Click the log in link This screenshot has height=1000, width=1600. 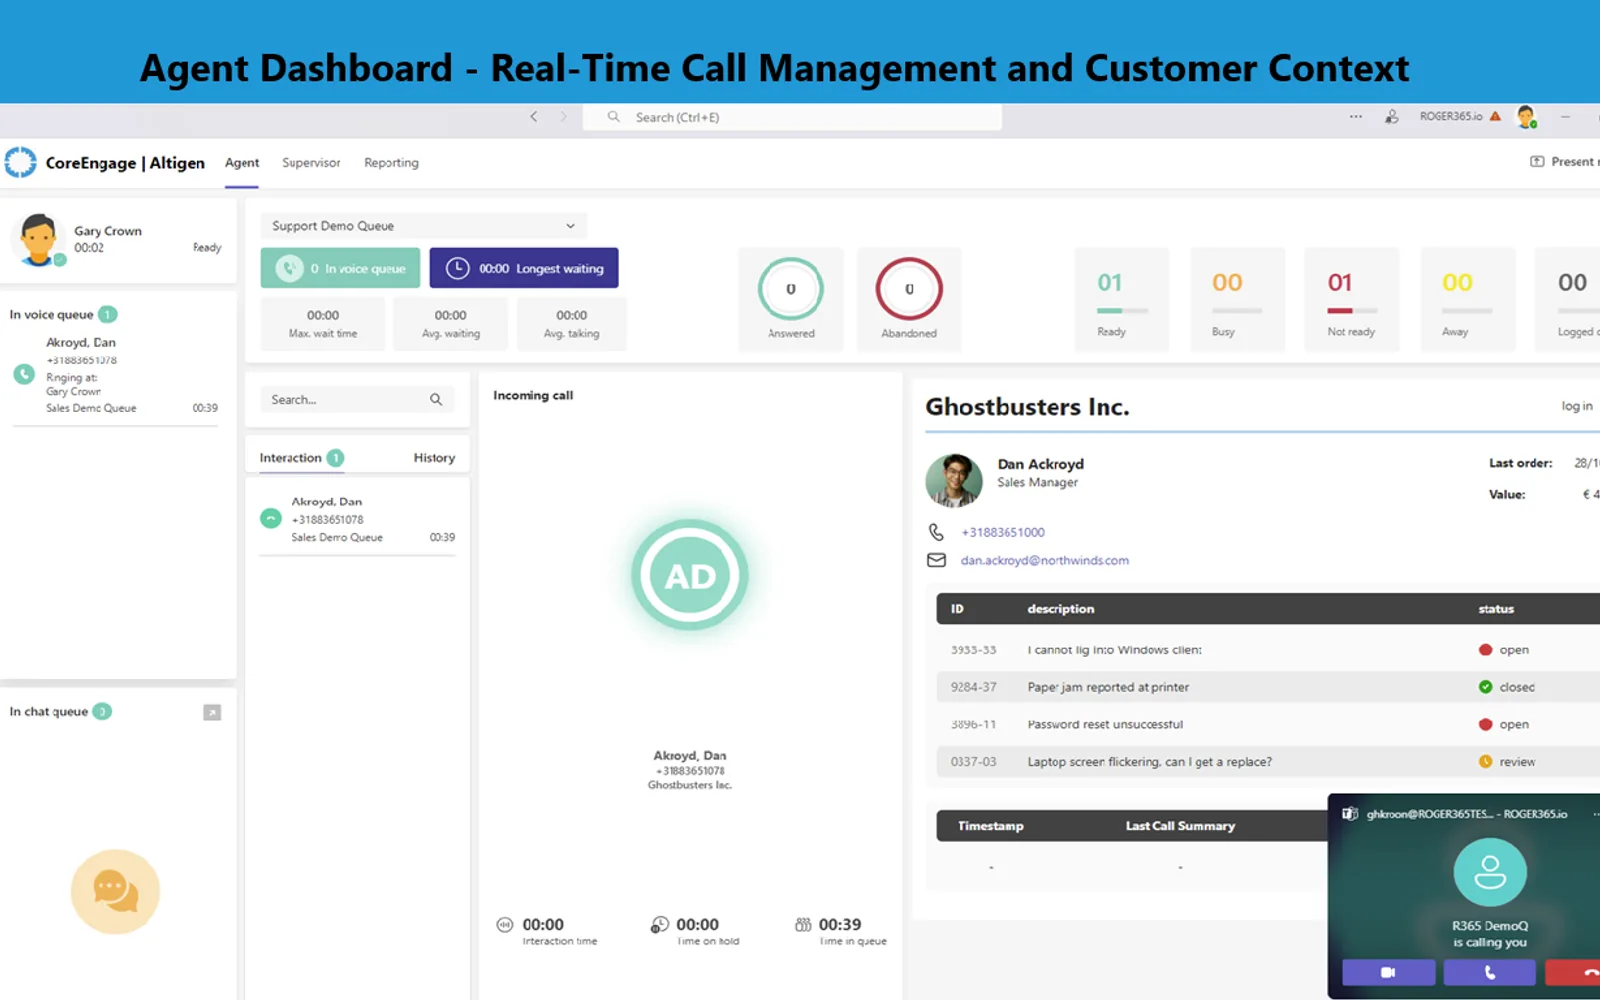tap(1577, 406)
